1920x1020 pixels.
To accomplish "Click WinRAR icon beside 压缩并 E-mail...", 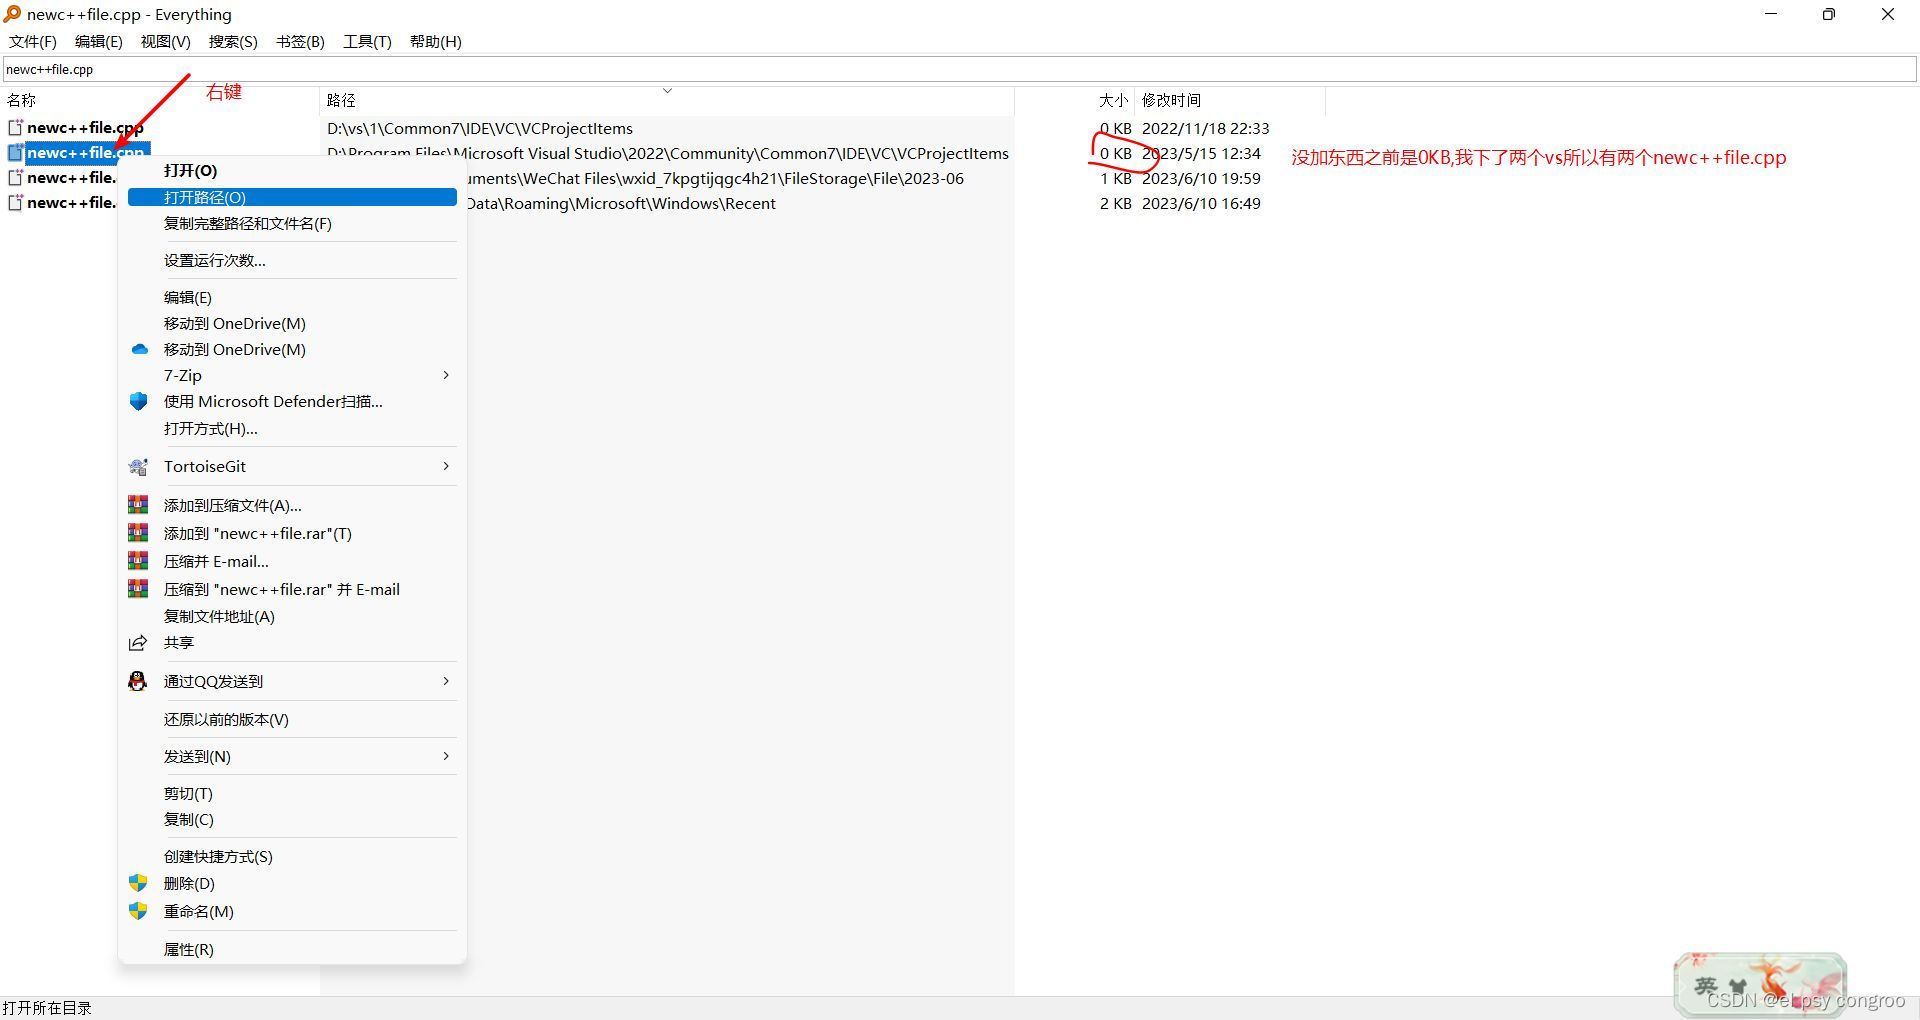I will [138, 561].
